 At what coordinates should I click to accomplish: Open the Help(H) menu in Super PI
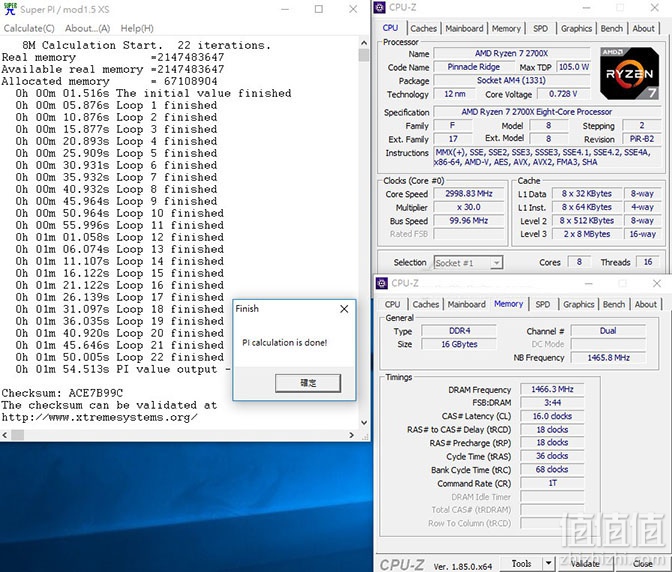(x=137, y=28)
